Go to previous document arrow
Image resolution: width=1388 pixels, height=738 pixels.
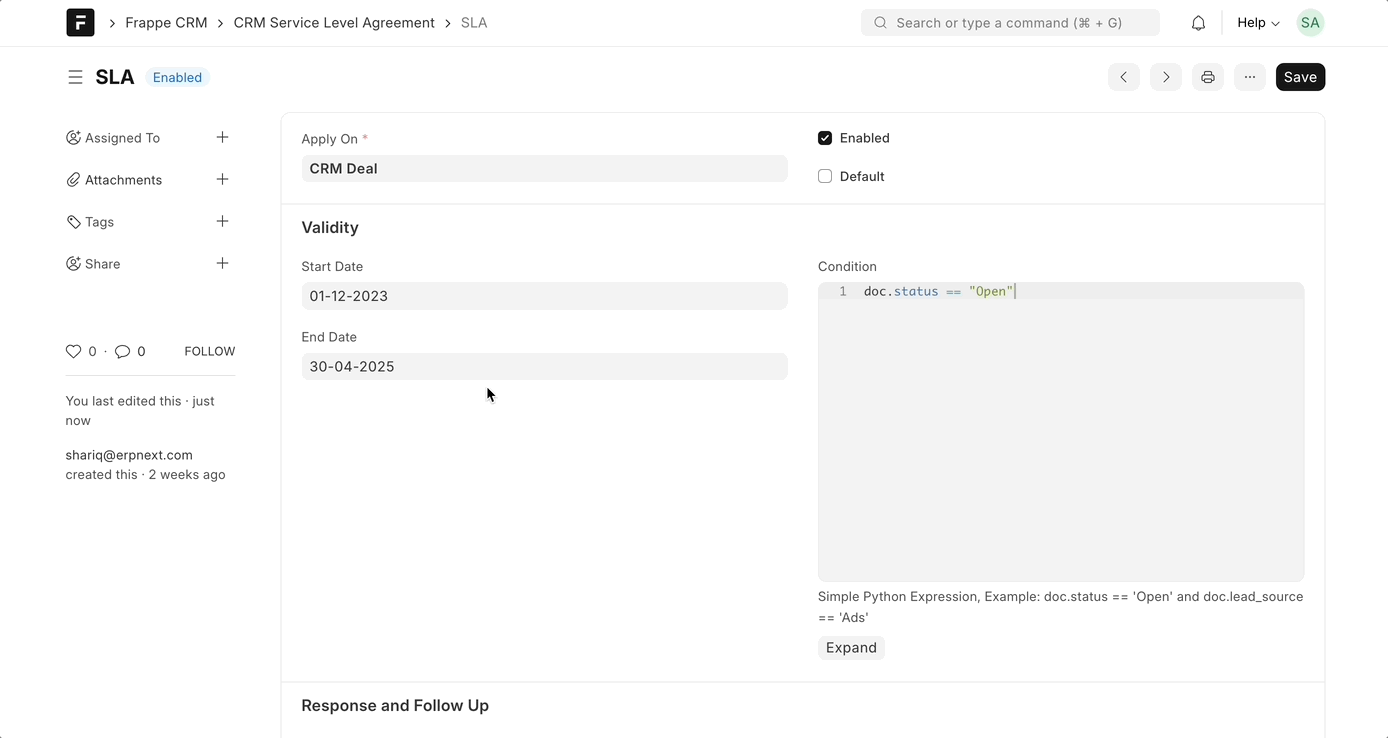click(1124, 77)
